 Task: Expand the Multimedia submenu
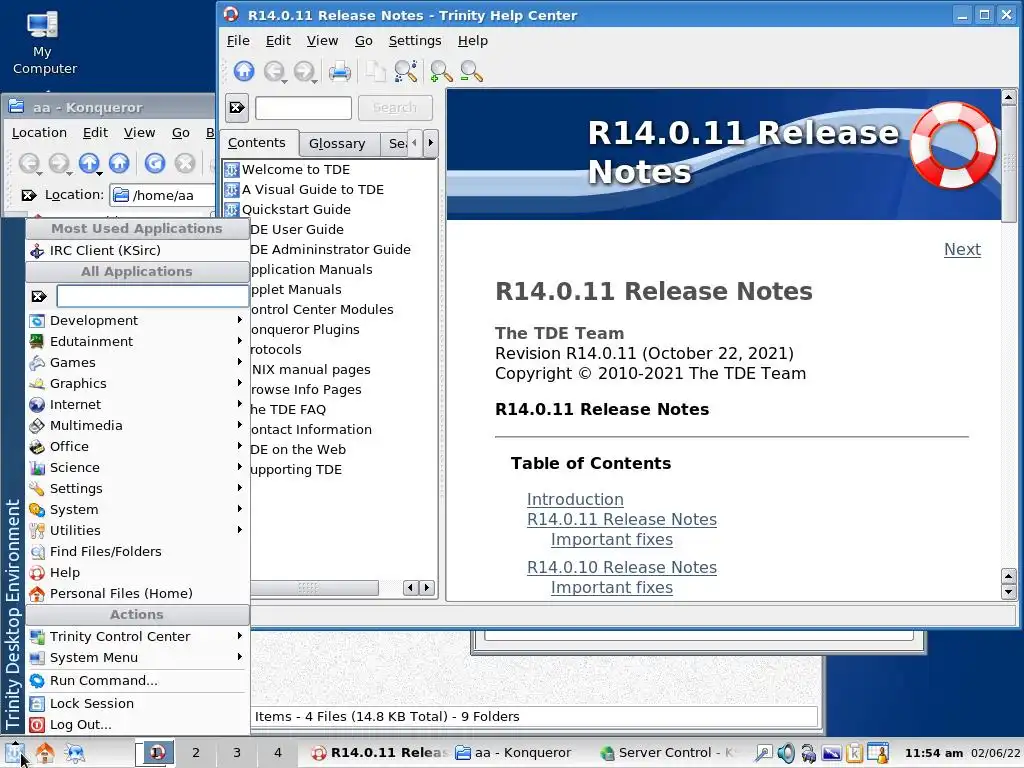pos(137,425)
